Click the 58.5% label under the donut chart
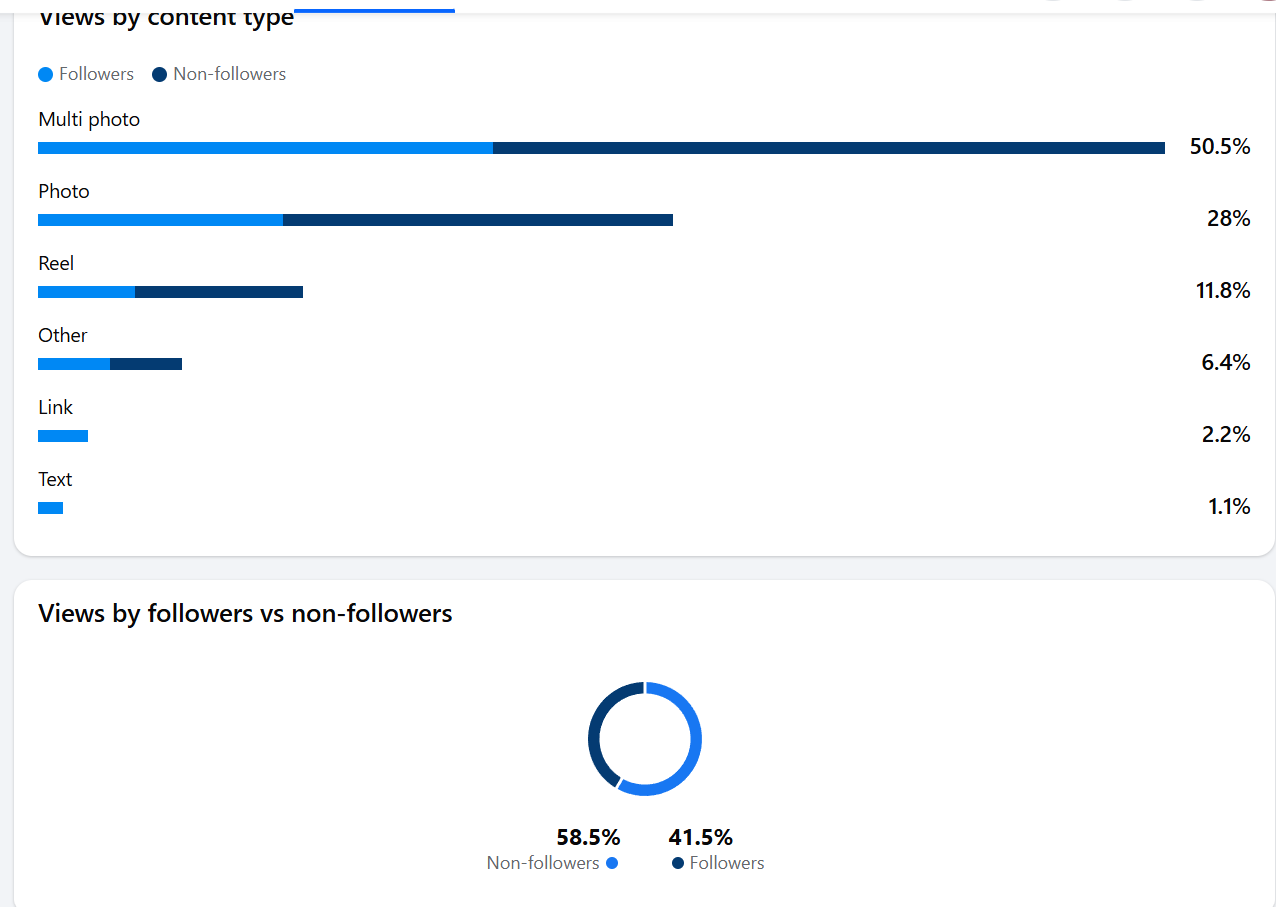Viewport: 1276px width, 907px height. tap(588, 837)
